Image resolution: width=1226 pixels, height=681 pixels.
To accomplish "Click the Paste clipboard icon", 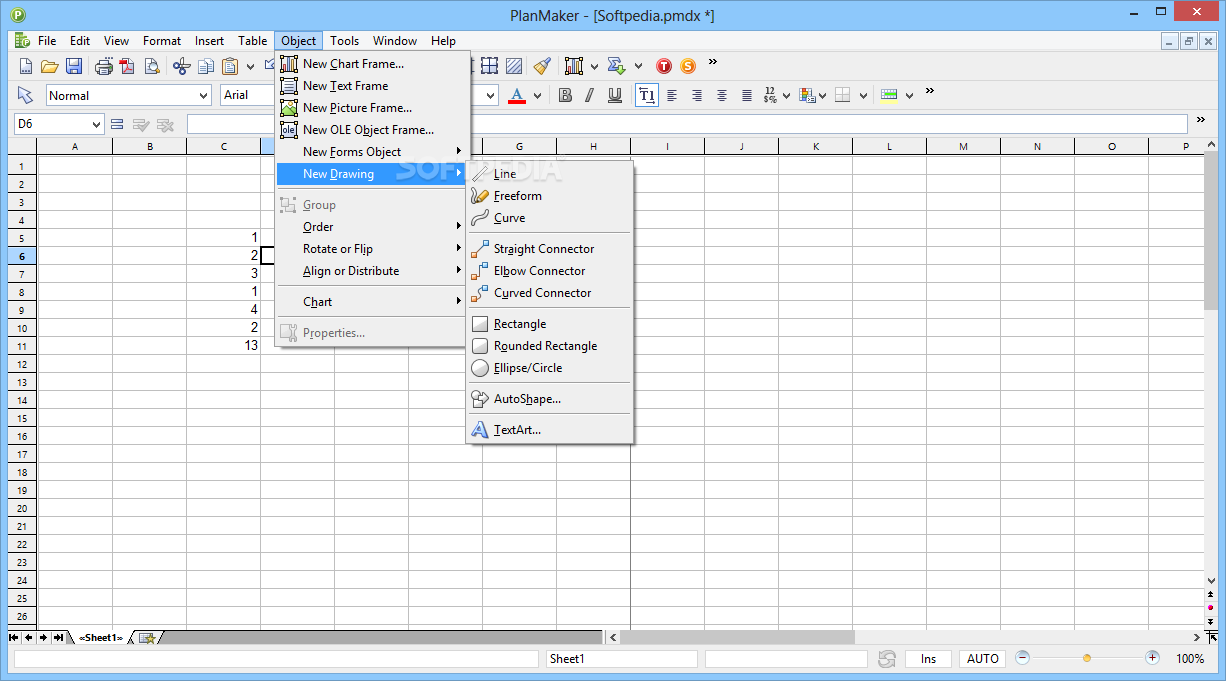I will [230, 66].
